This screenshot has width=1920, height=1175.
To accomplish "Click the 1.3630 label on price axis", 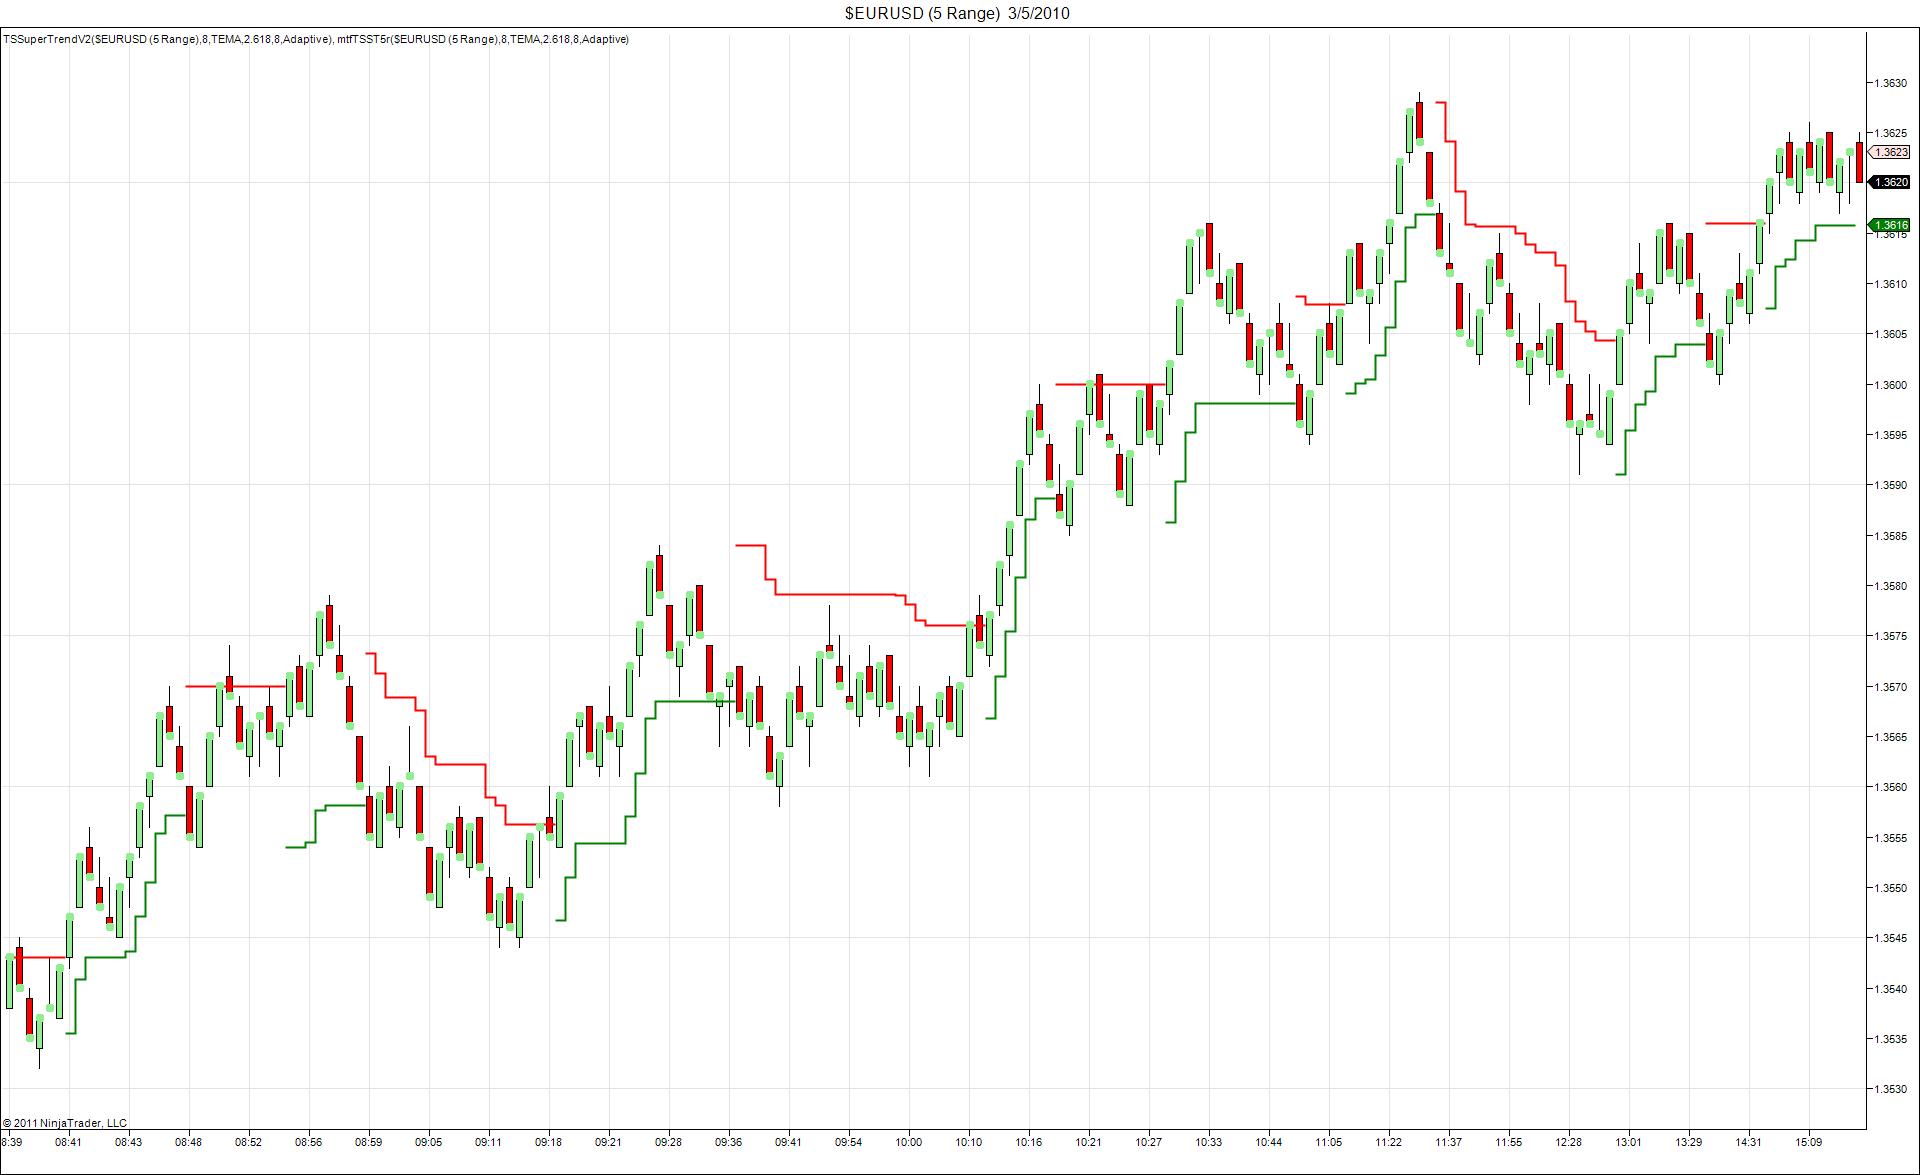I will 1890,83.
